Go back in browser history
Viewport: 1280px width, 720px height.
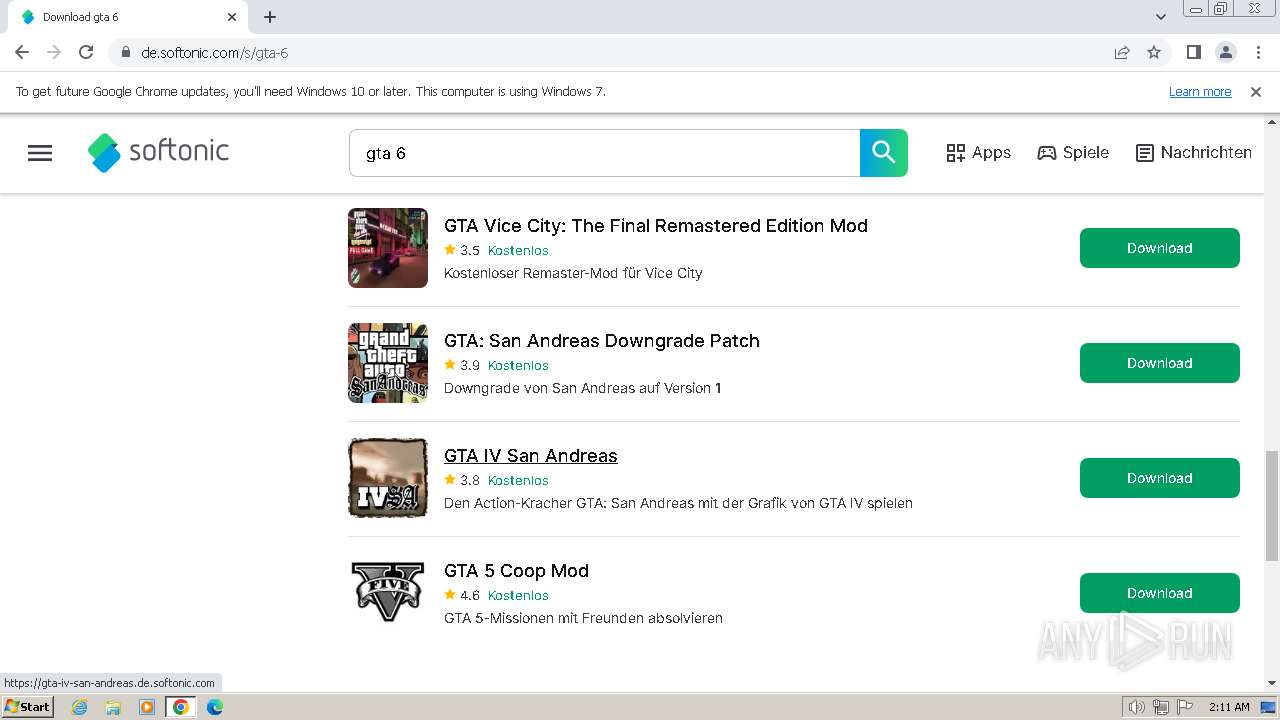pyautogui.click(x=22, y=52)
